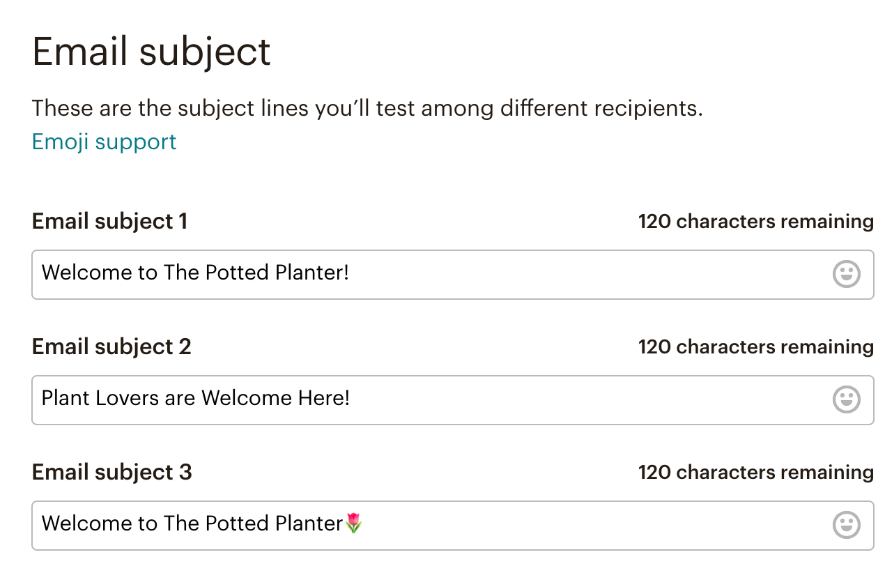This screenshot has height=588, width=891.
Task: Click the "Email subject 1" field label
Action: pyautogui.click(x=110, y=221)
